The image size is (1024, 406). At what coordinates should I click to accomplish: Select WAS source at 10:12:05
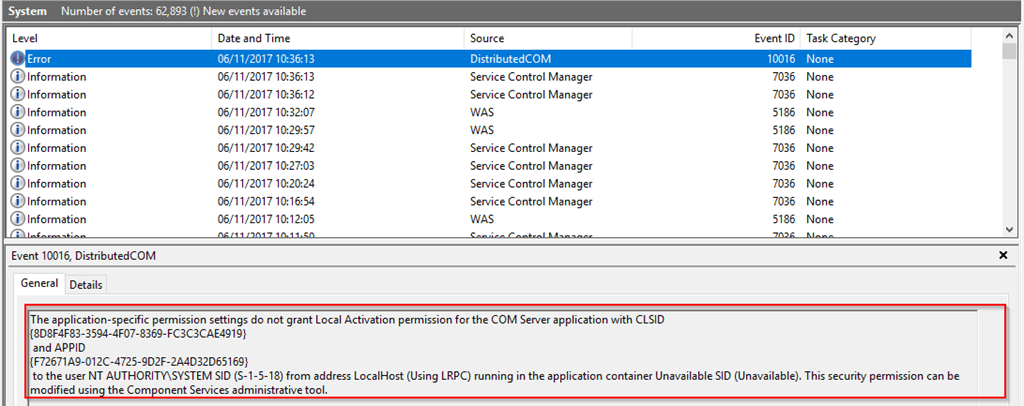click(482, 219)
